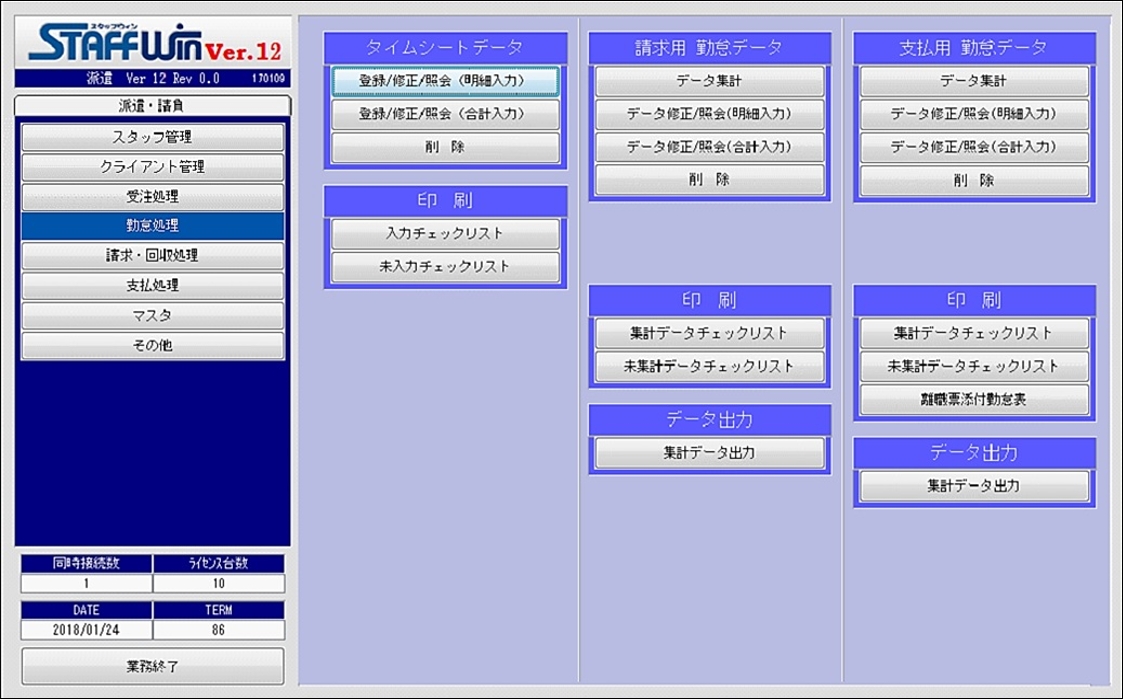Switch to the 派遣・請負 tab

[153, 106]
